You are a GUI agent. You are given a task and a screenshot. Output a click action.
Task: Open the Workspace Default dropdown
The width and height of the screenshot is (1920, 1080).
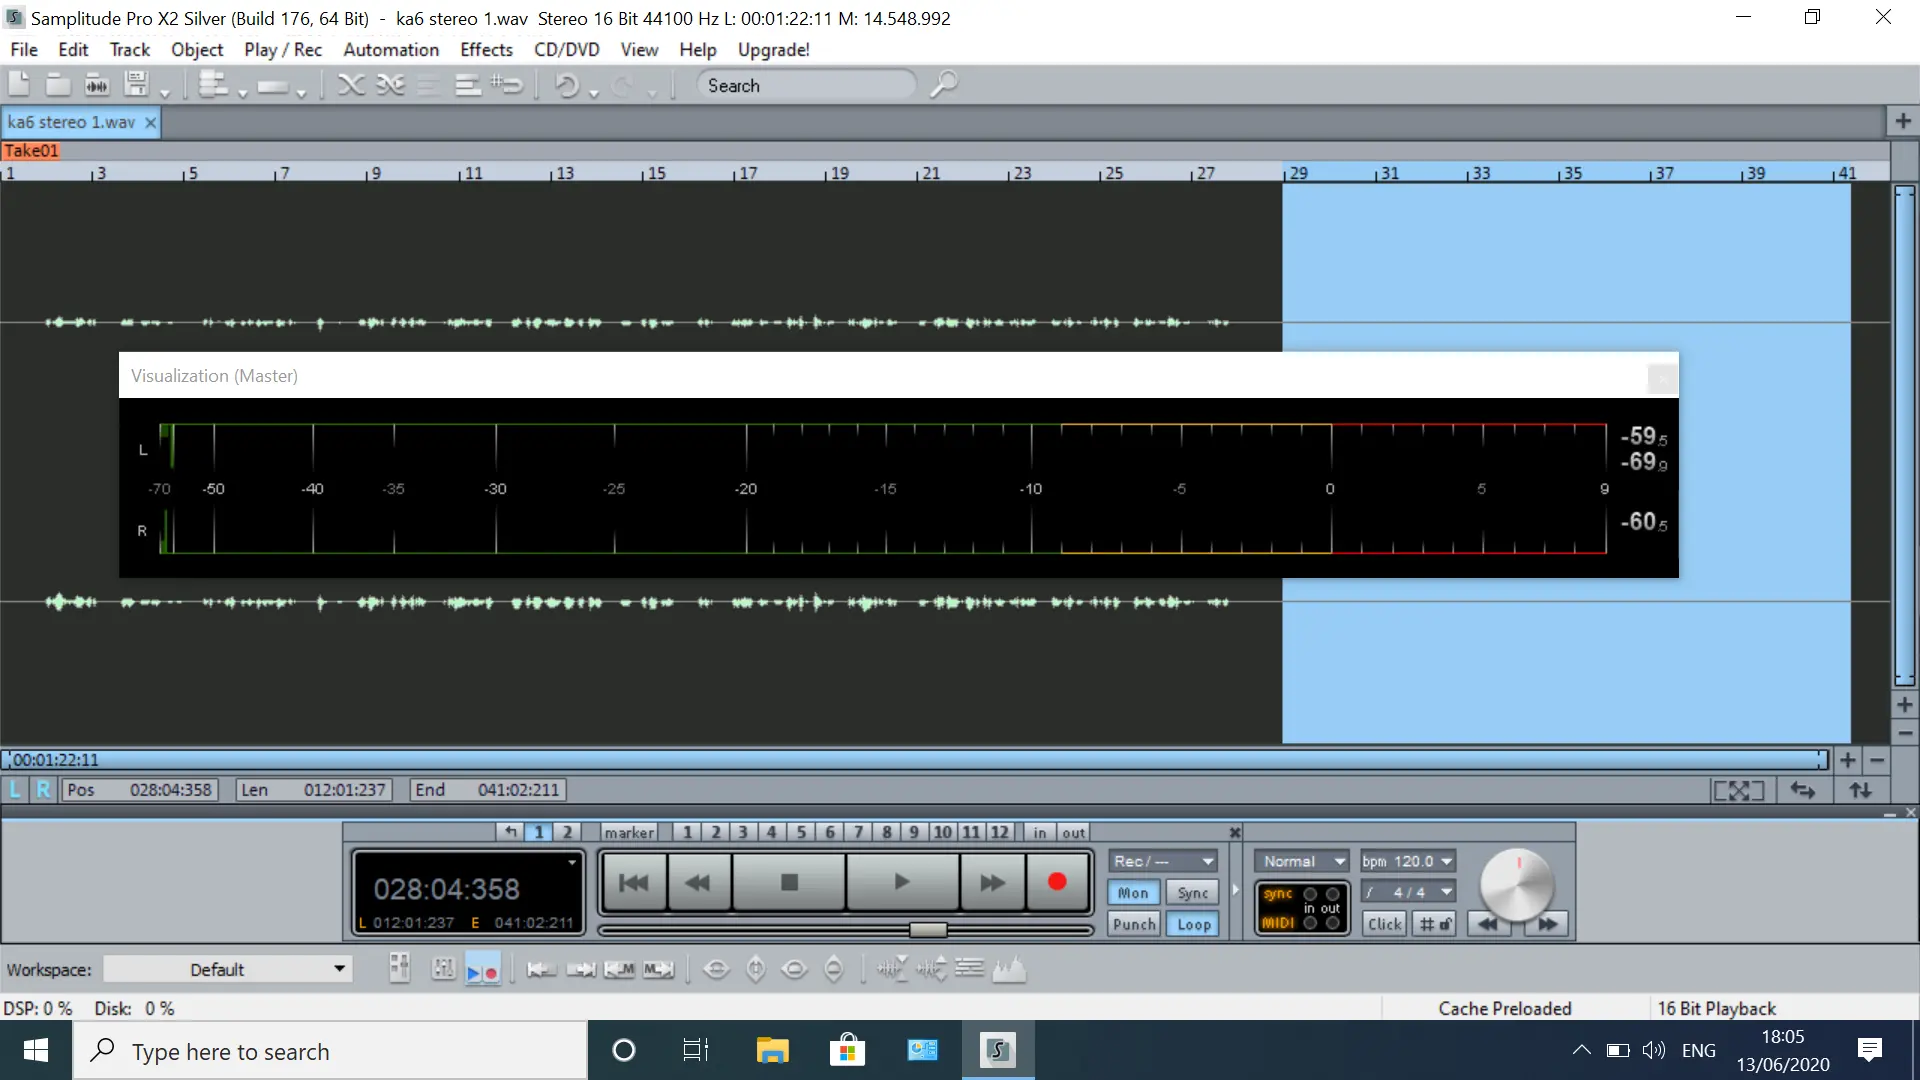228,969
